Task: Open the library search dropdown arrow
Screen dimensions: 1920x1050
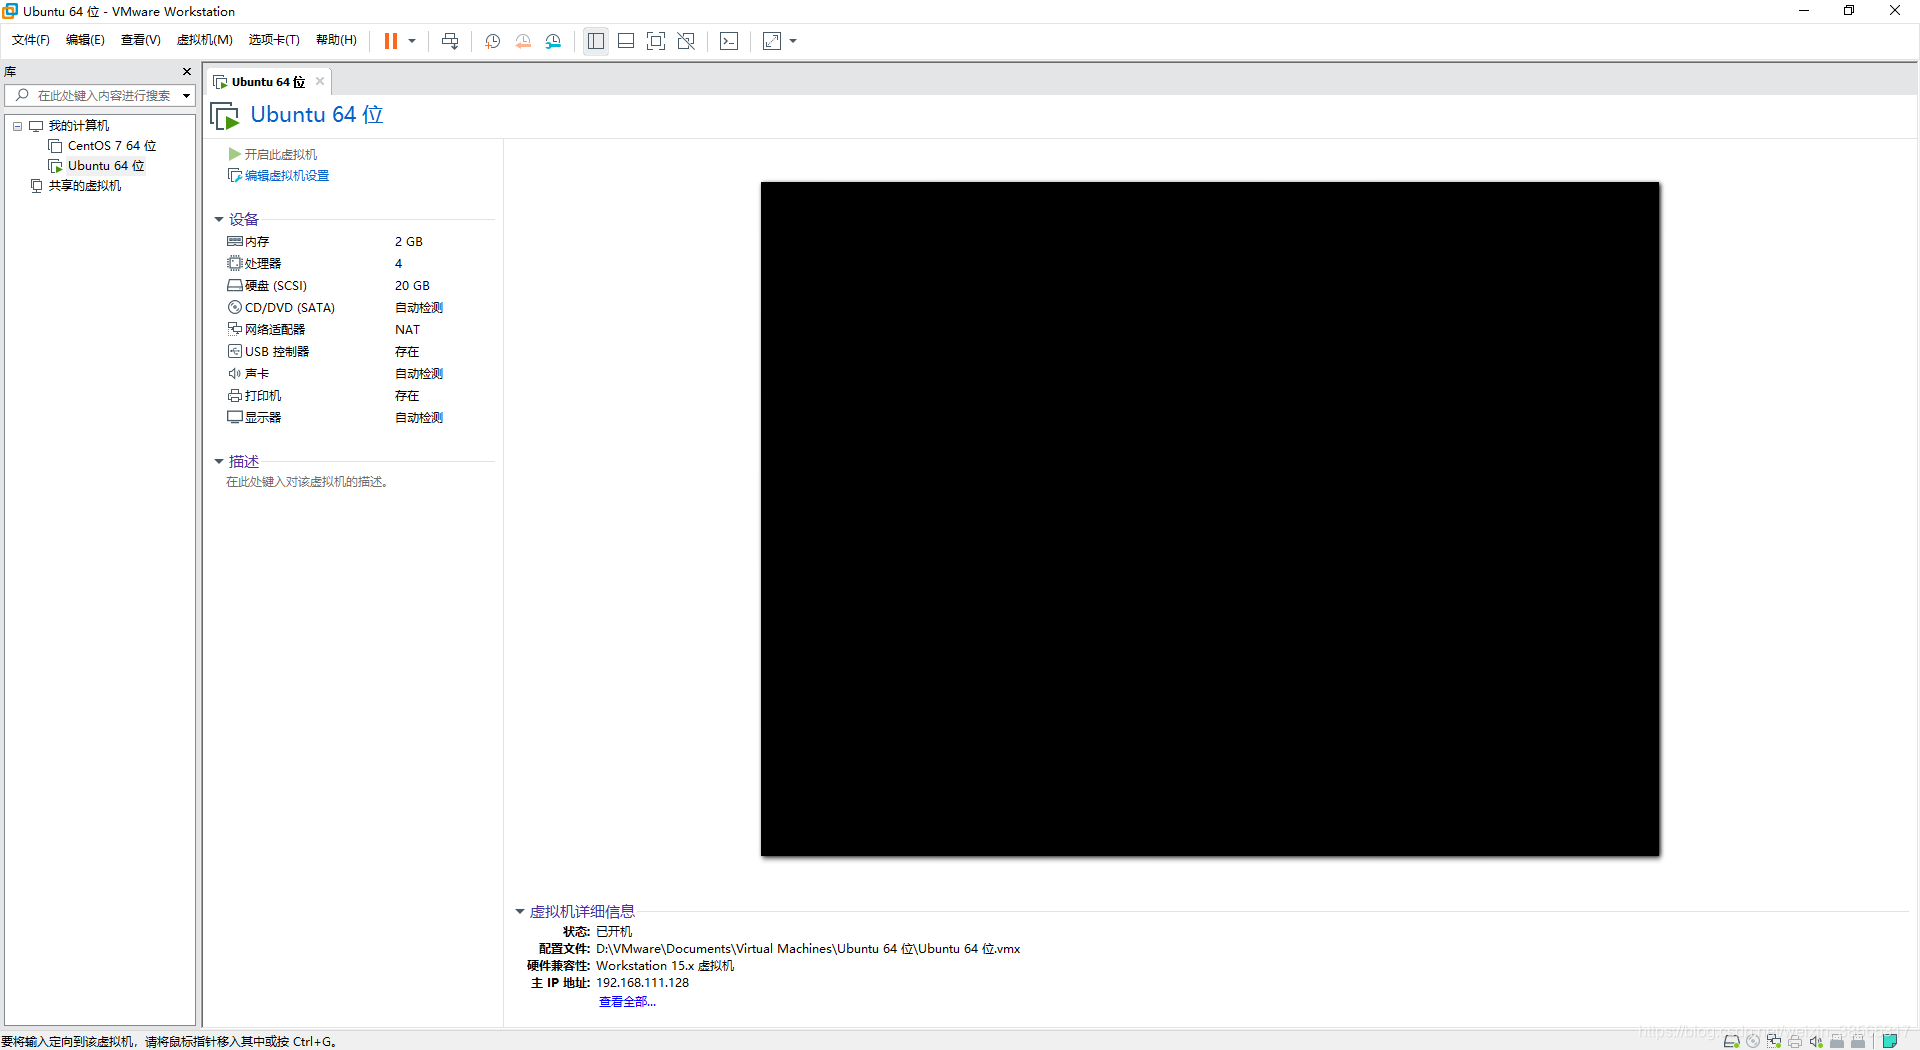Action: click(186, 96)
